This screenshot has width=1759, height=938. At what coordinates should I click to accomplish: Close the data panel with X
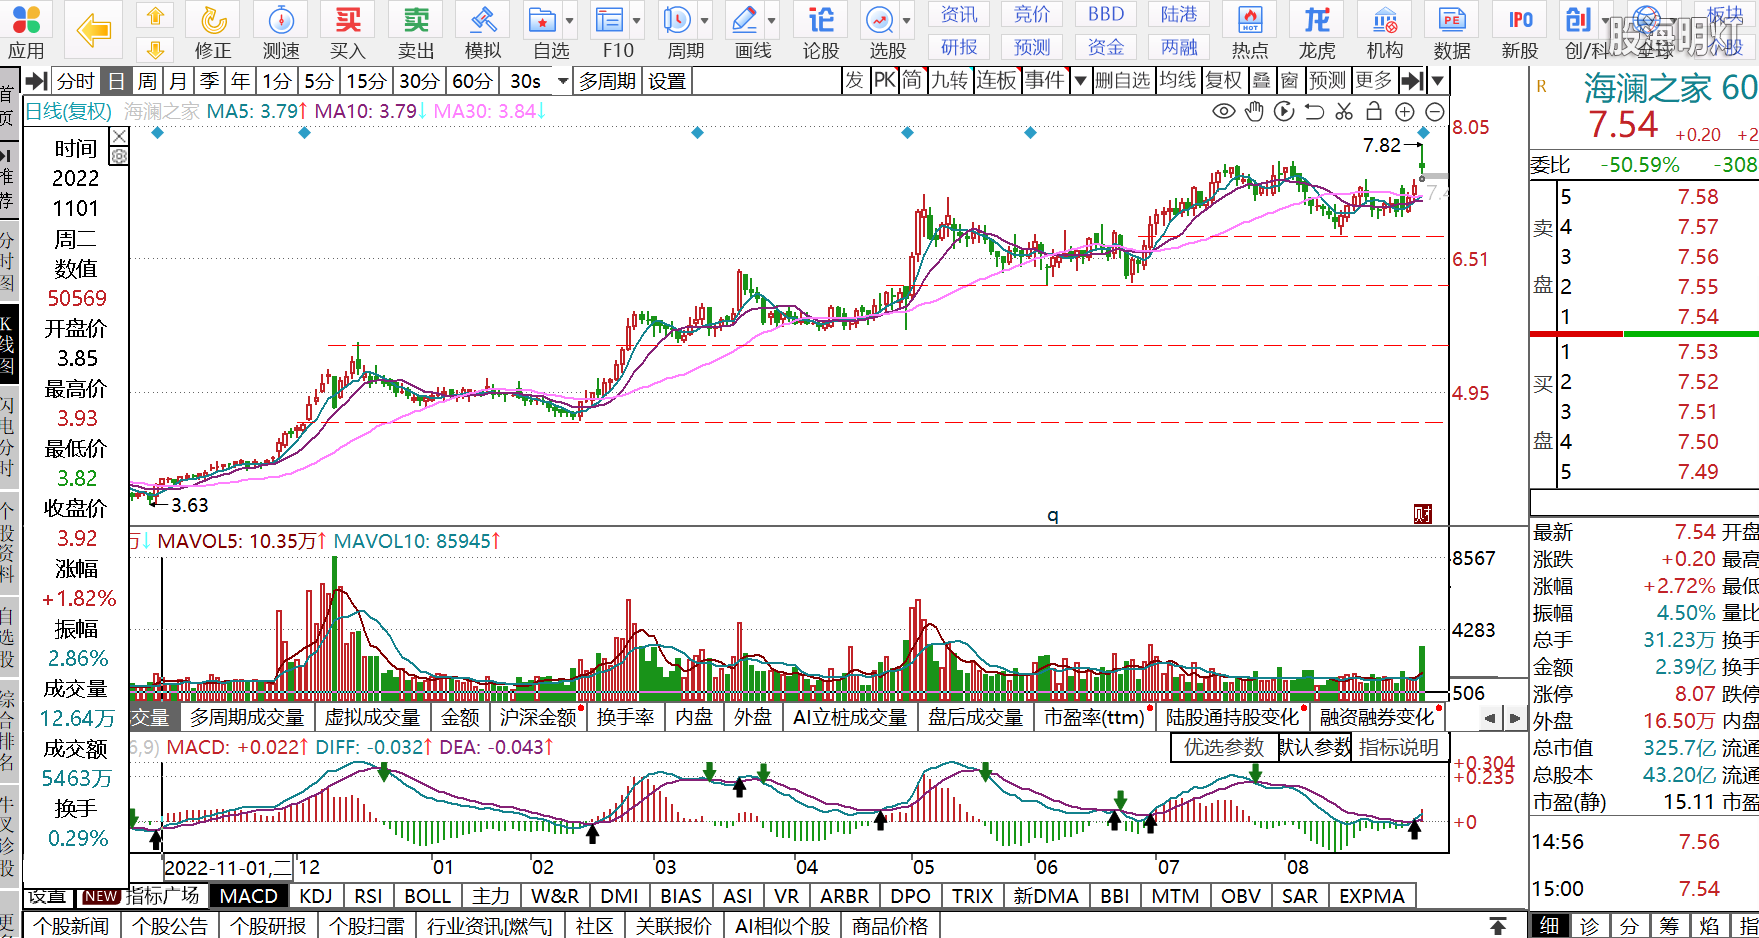(x=119, y=136)
